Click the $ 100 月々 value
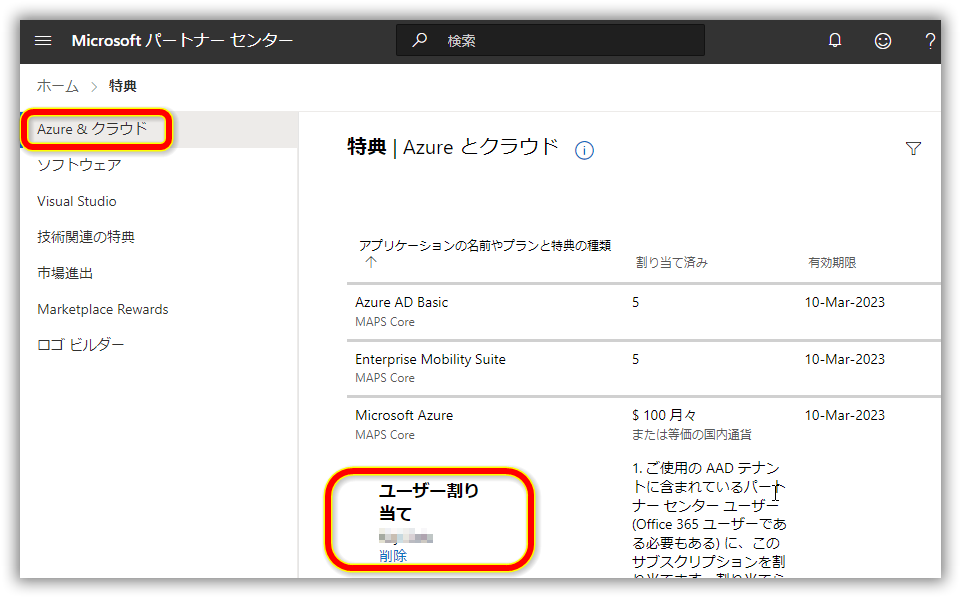 (x=664, y=415)
